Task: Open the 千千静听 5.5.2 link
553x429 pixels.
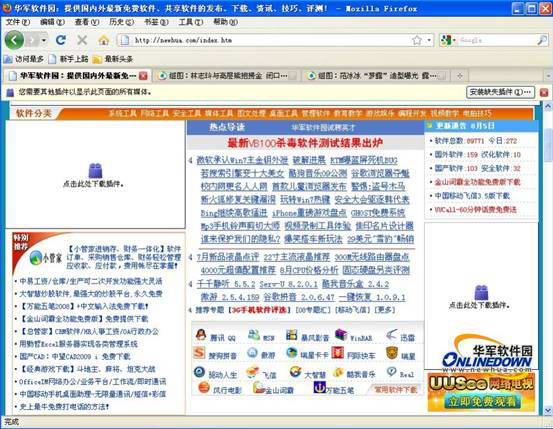Action: (x=226, y=284)
